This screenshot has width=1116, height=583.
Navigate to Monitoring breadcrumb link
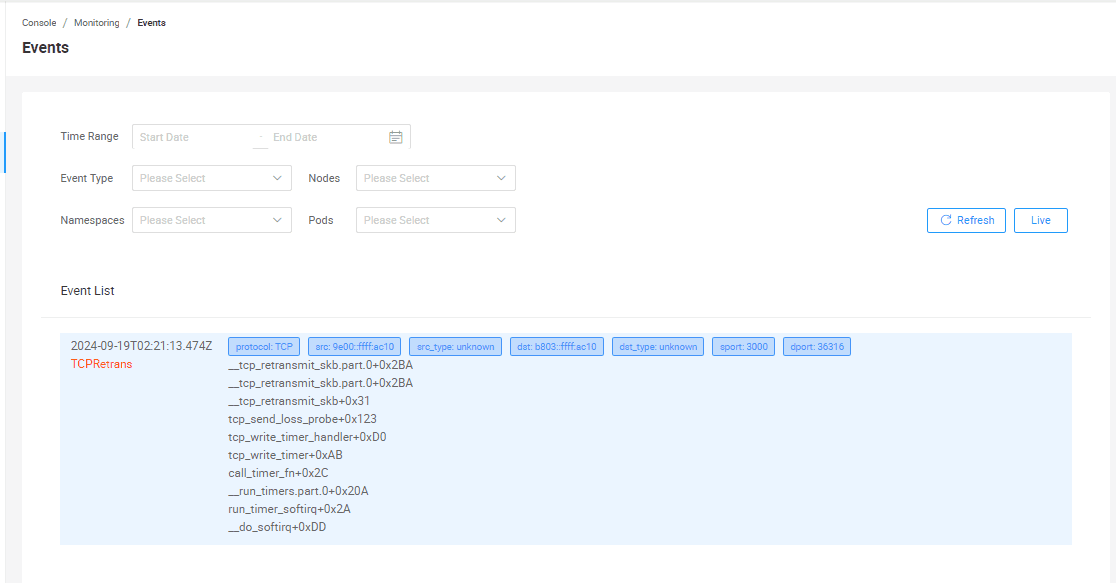click(96, 23)
